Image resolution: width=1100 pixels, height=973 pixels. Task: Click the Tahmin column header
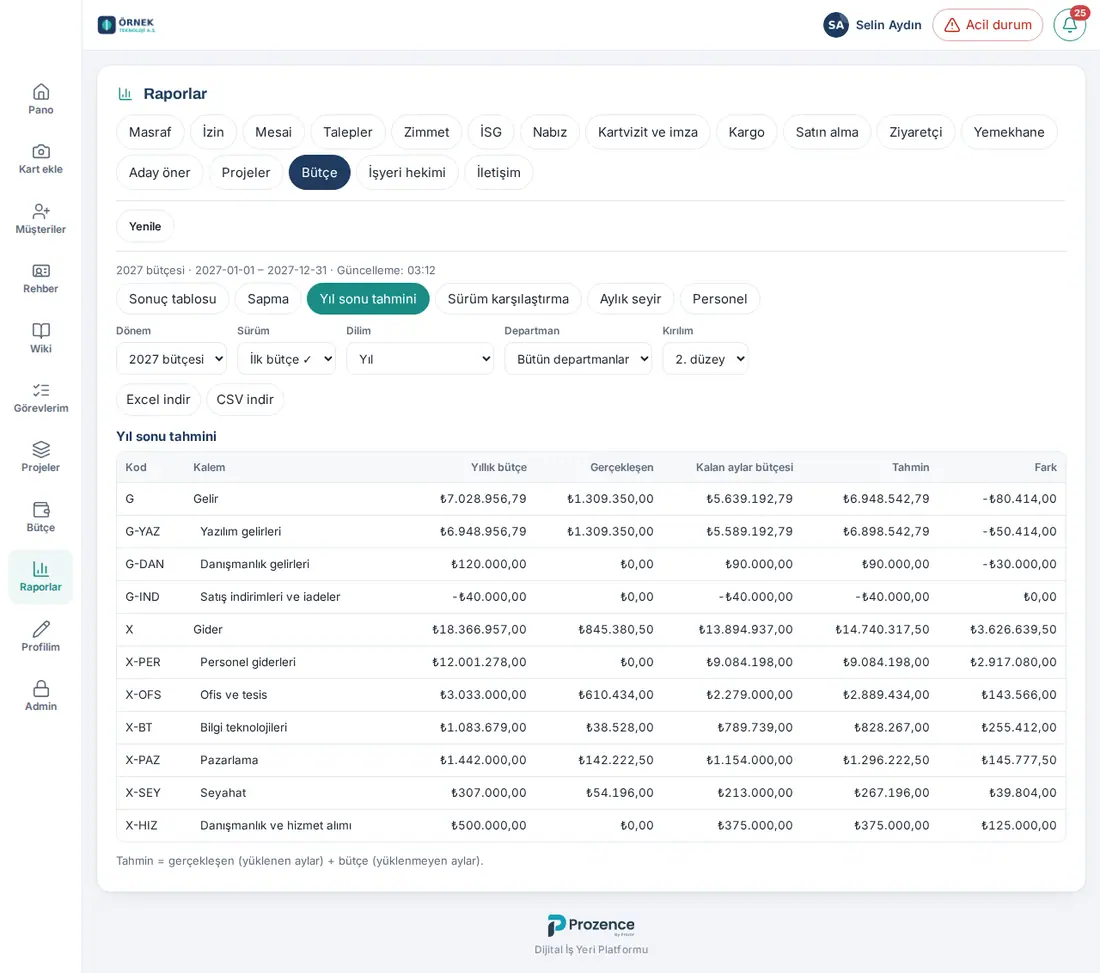point(911,467)
